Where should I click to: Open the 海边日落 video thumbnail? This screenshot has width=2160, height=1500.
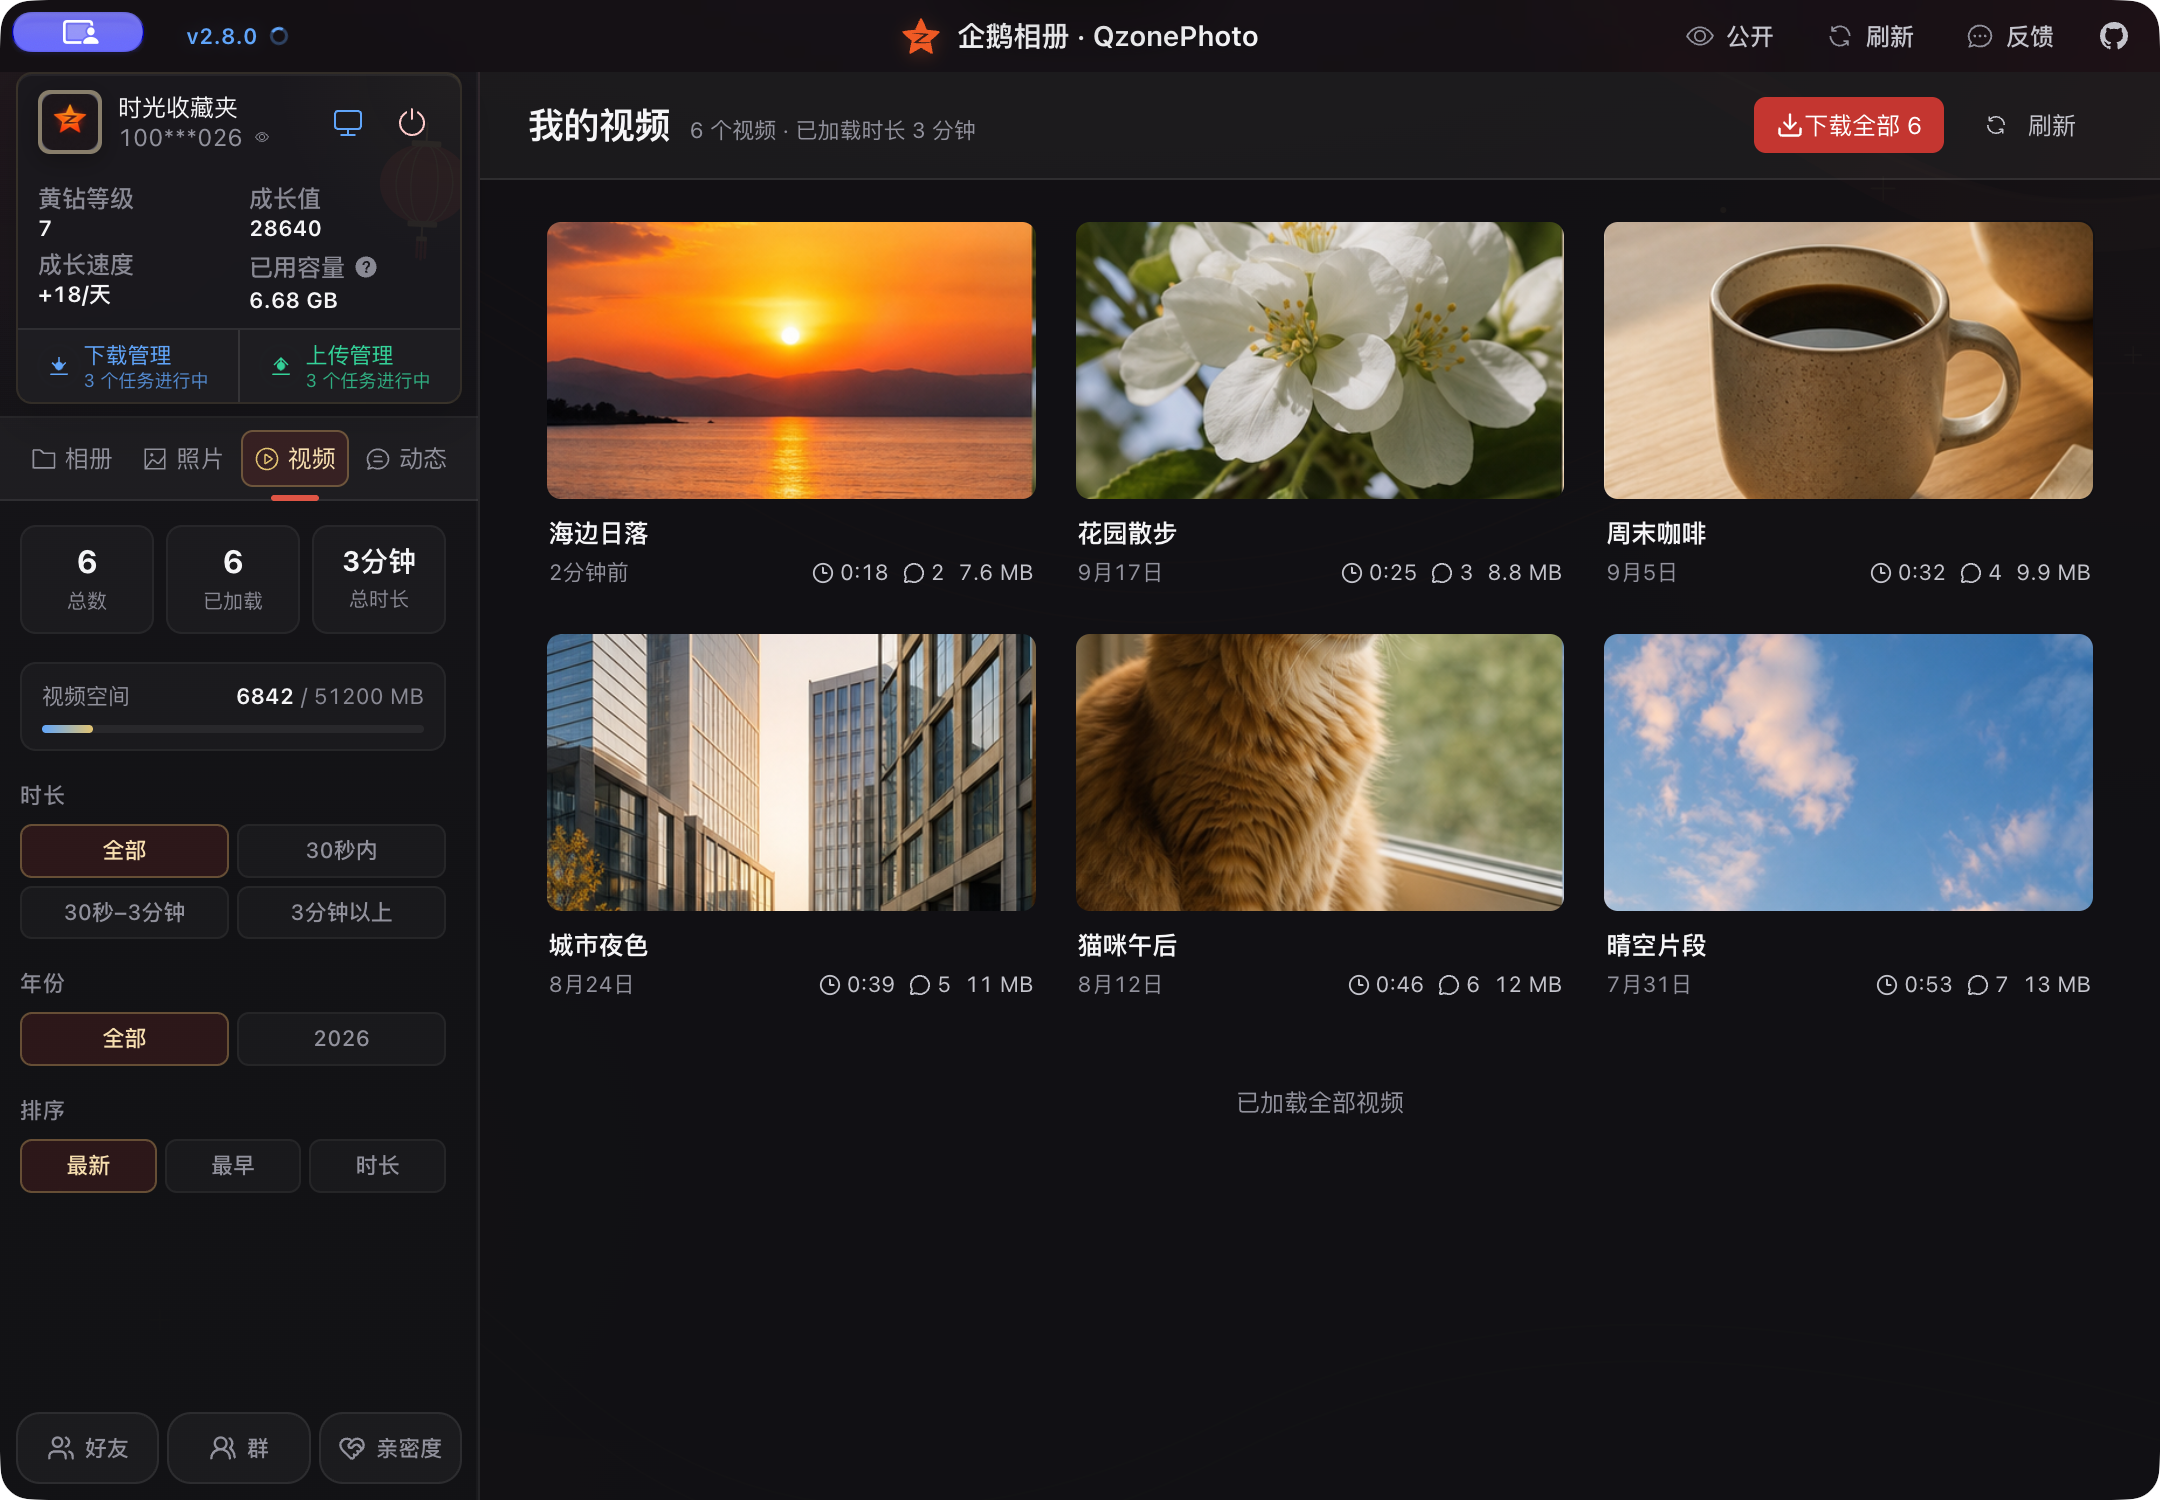[791, 360]
